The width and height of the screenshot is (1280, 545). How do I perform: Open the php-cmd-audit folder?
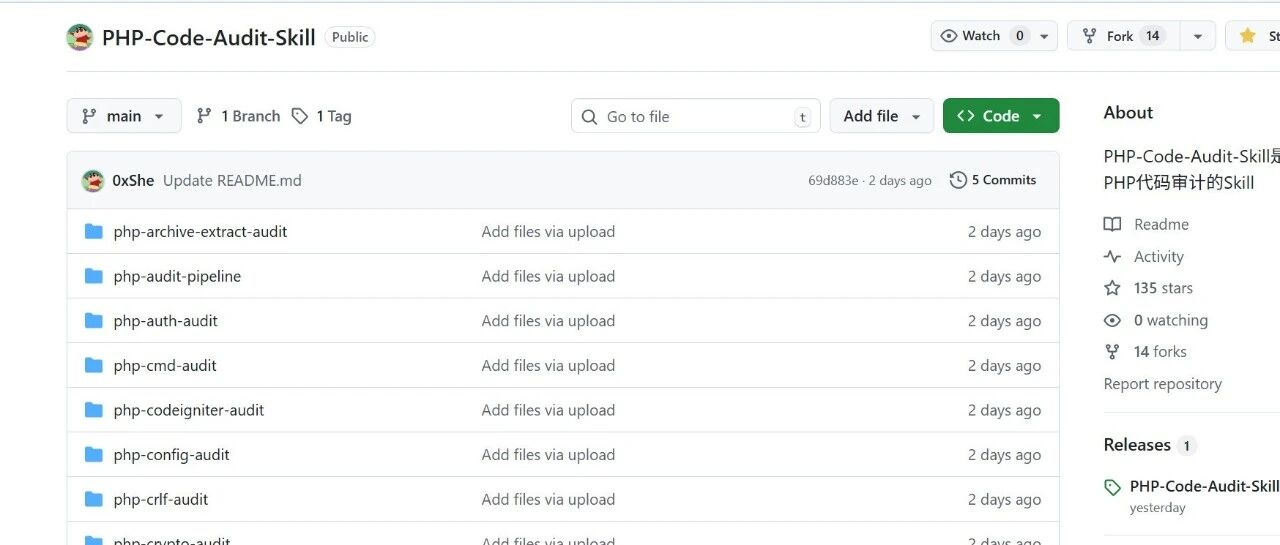165,365
